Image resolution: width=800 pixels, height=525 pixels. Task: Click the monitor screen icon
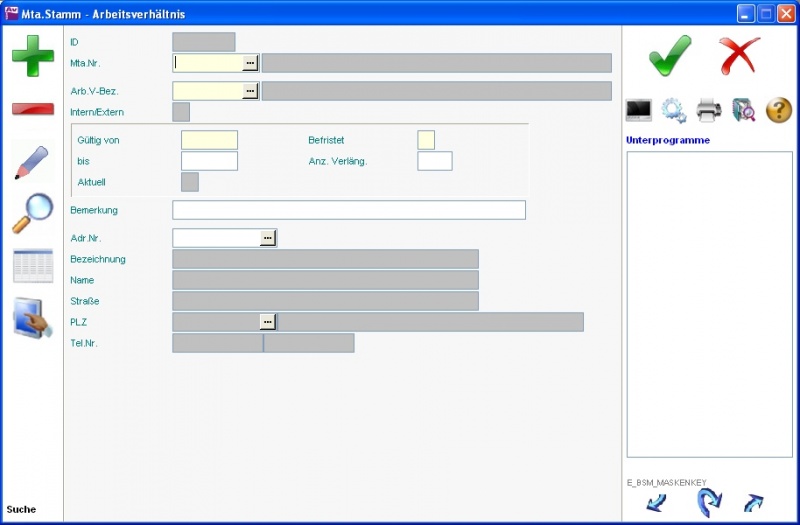pos(639,110)
